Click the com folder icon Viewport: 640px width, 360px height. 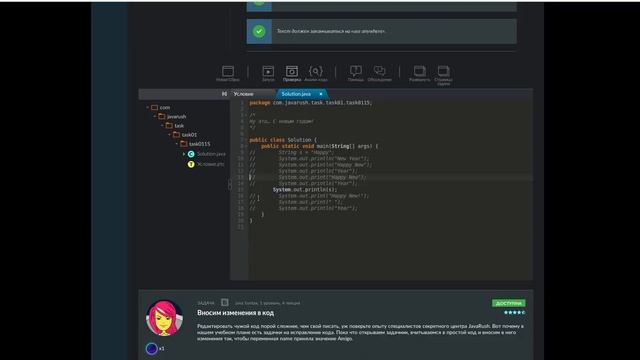154,107
